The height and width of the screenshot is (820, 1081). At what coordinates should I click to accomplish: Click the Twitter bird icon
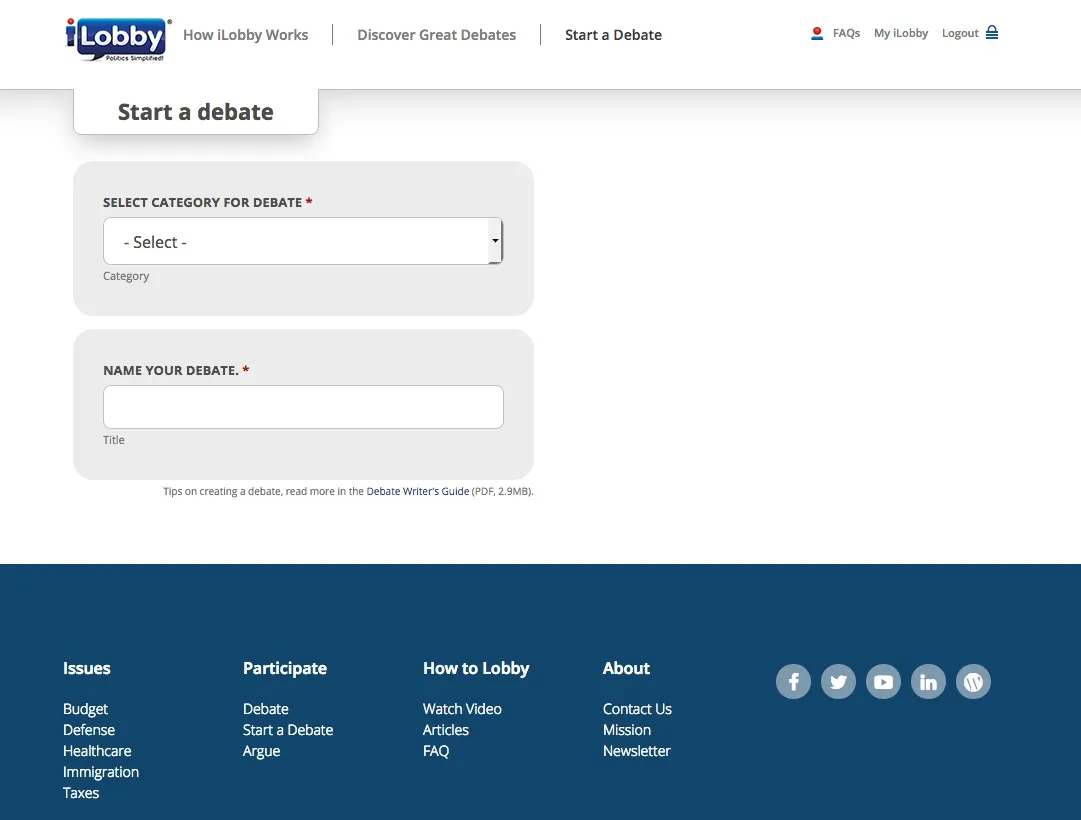838,681
